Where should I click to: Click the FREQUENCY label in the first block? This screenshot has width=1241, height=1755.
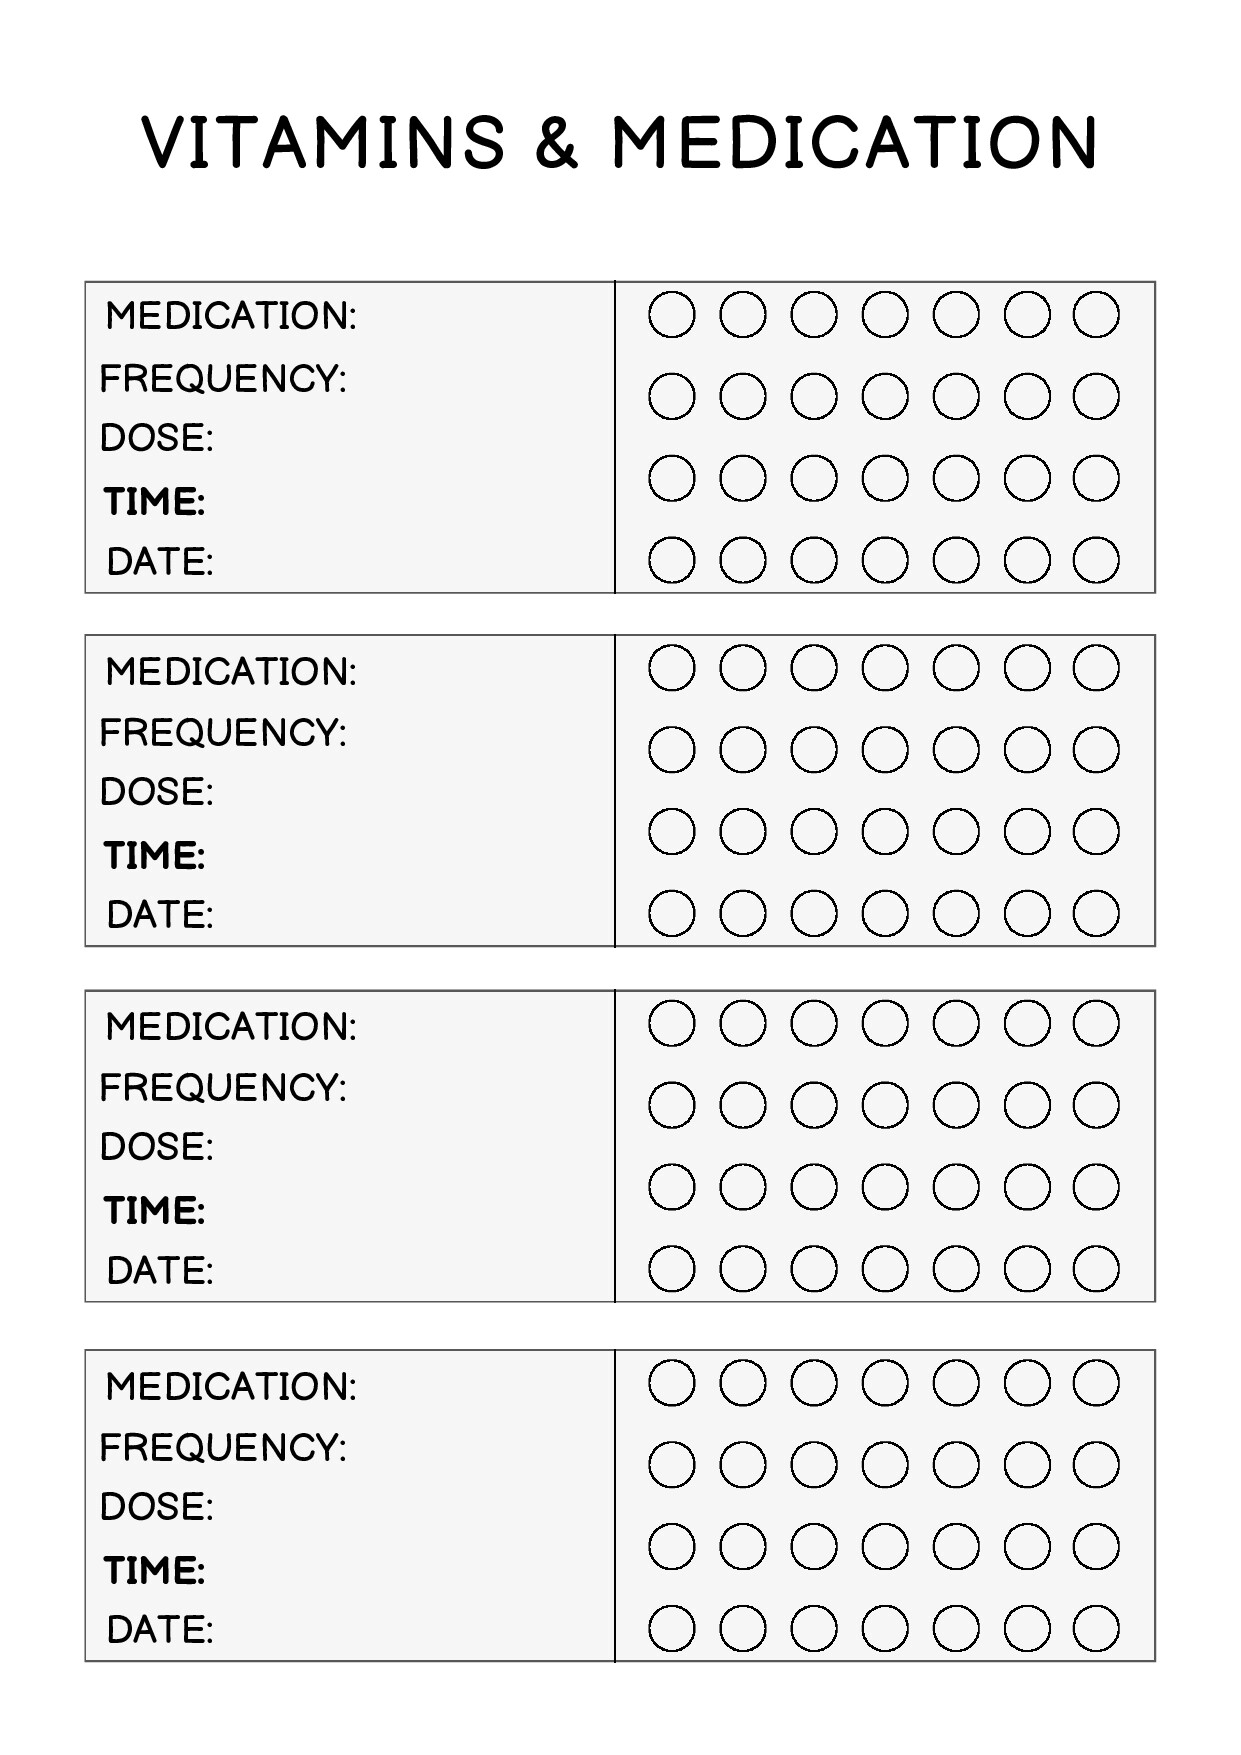pyautogui.click(x=223, y=379)
